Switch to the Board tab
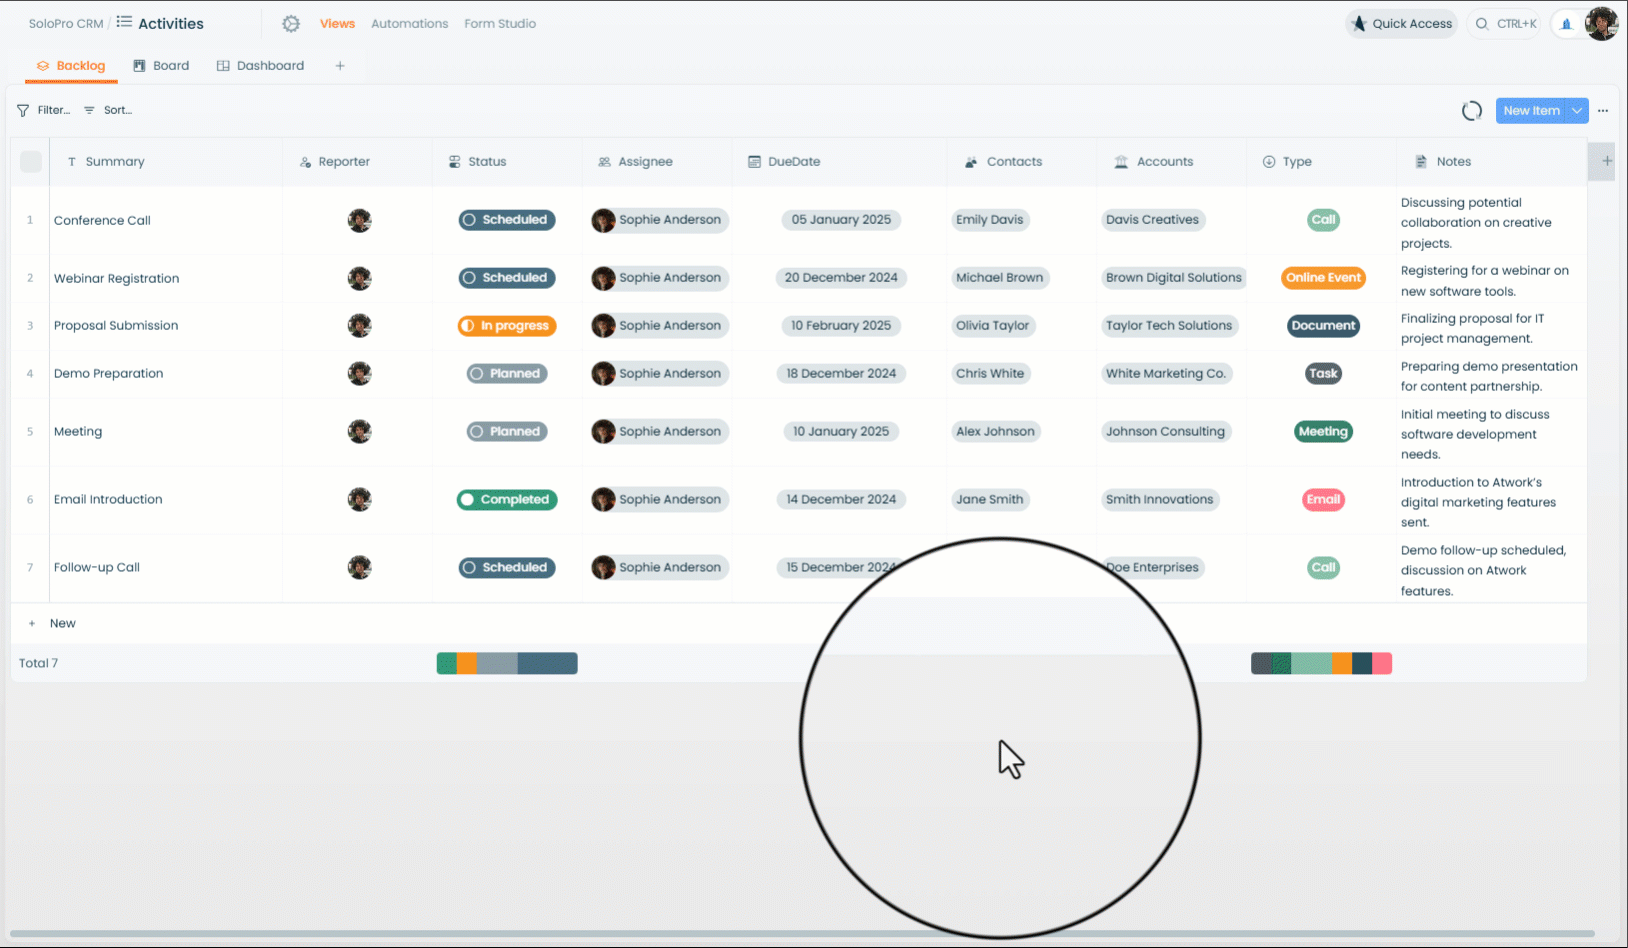 [161, 66]
